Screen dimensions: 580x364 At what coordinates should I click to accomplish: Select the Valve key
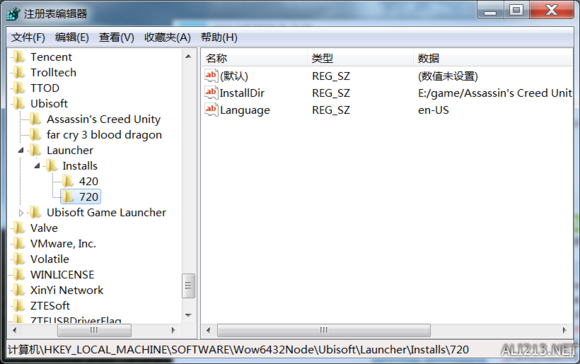pos(44,228)
